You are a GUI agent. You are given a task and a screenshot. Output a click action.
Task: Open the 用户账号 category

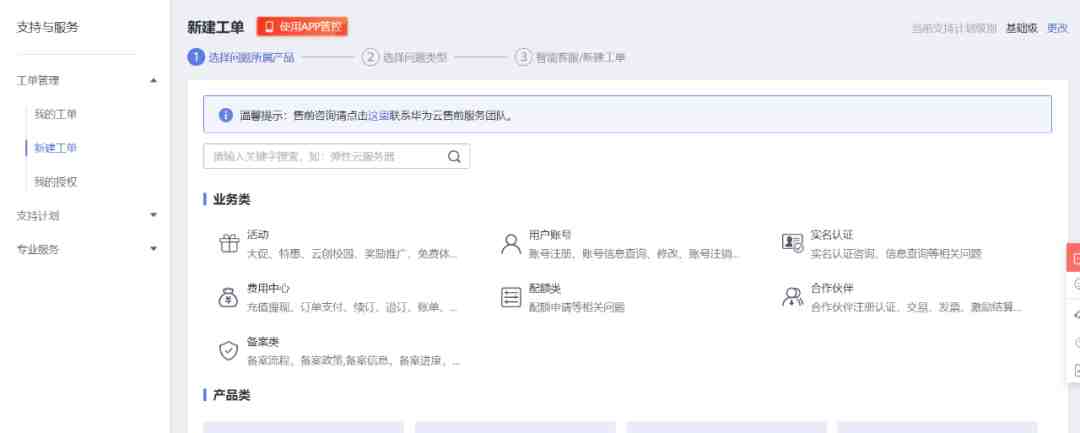(550, 235)
